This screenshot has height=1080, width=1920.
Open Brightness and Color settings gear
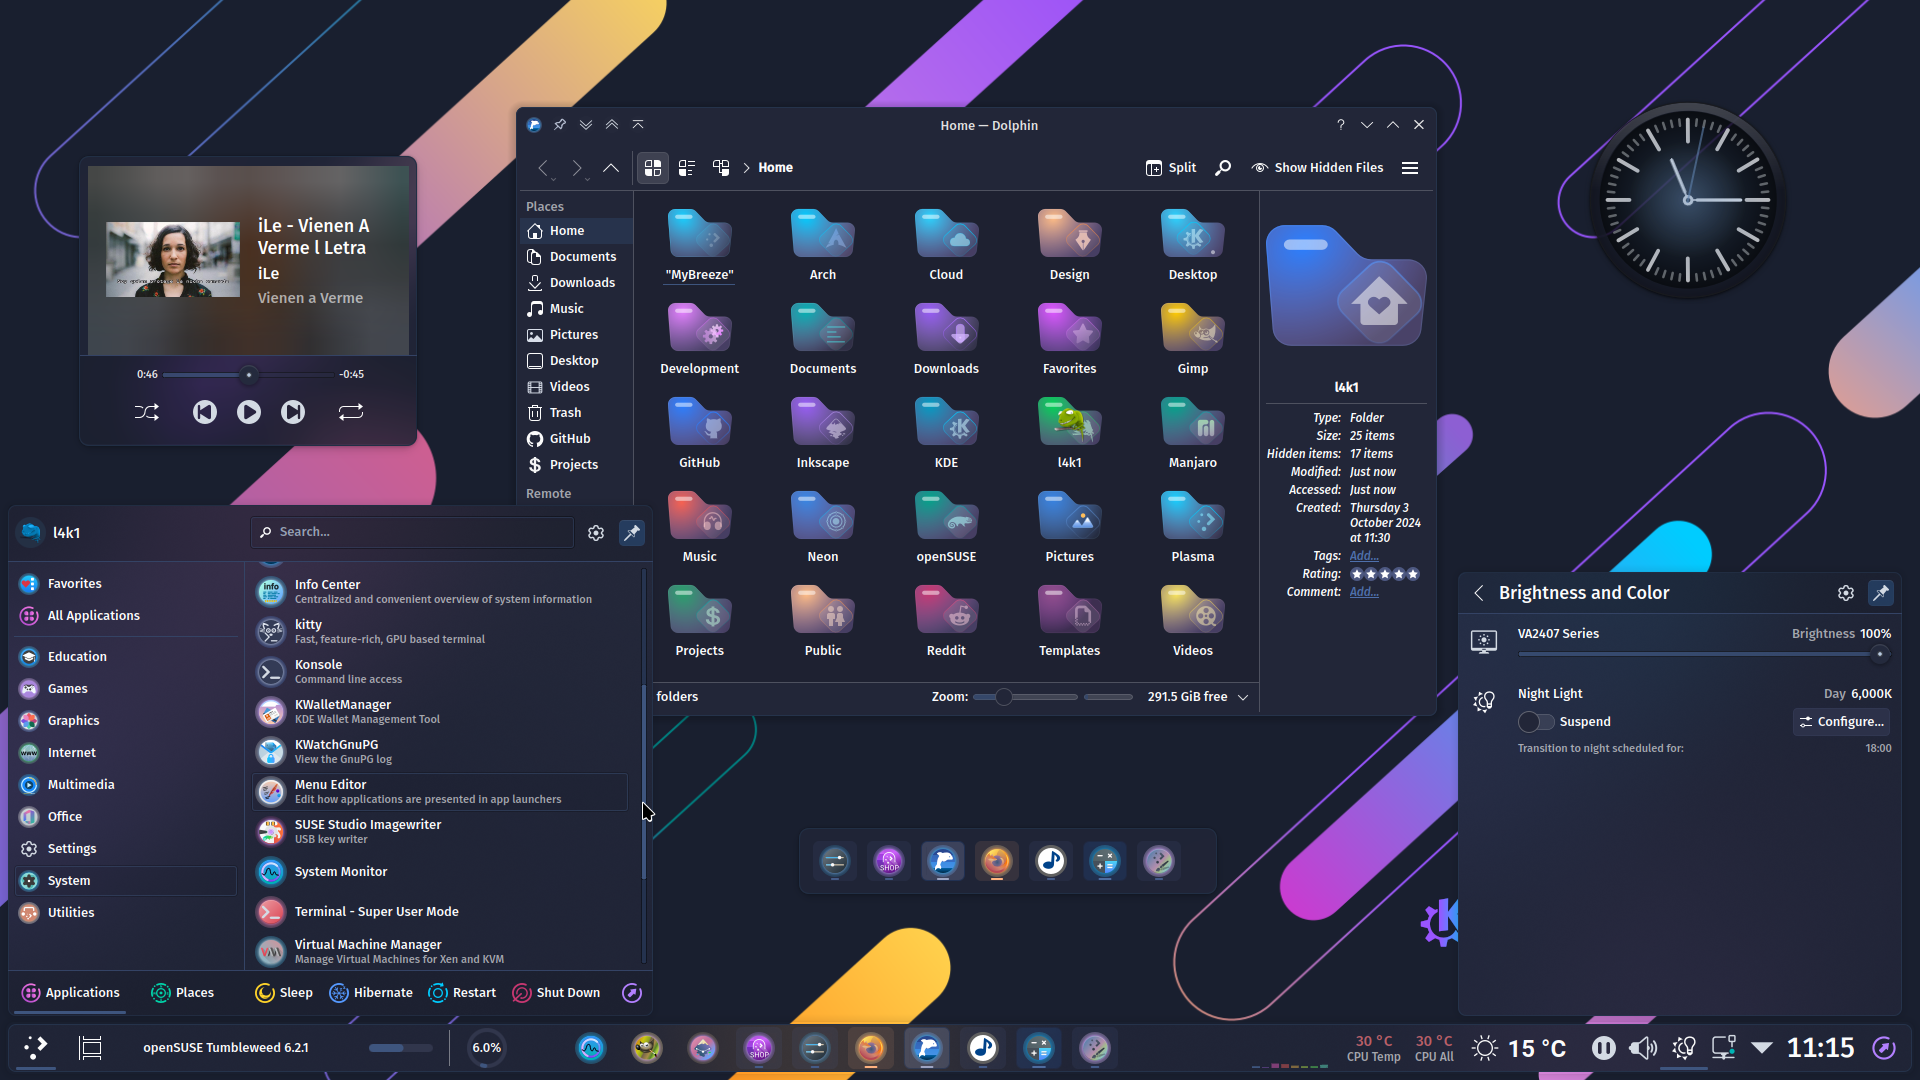coord(1846,593)
